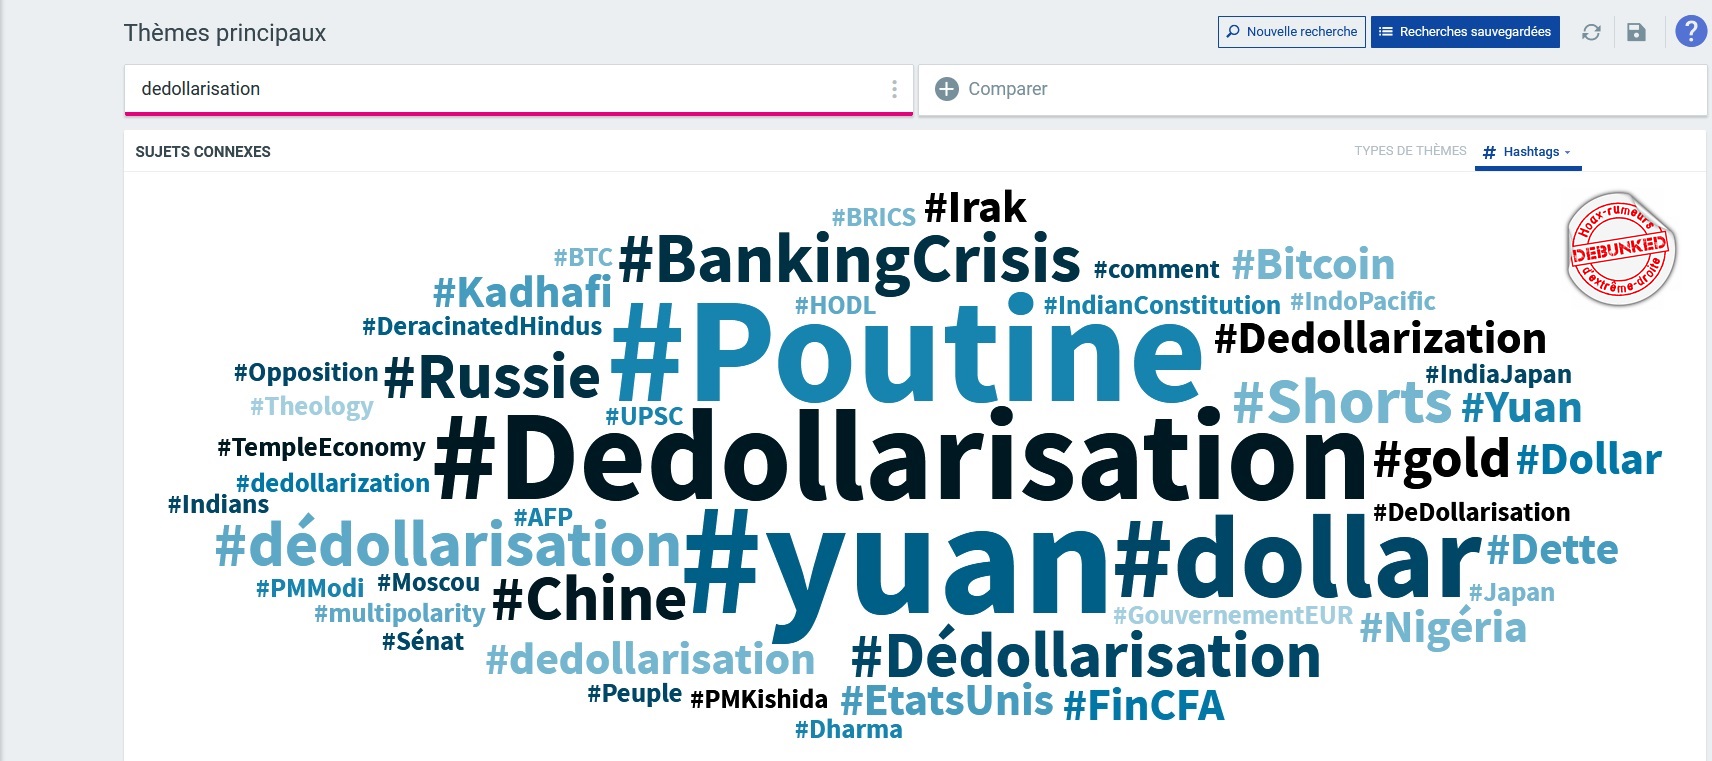Open the three-dot menu in search field
The height and width of the screenshot is (761, 1712).
pos(894,89)
